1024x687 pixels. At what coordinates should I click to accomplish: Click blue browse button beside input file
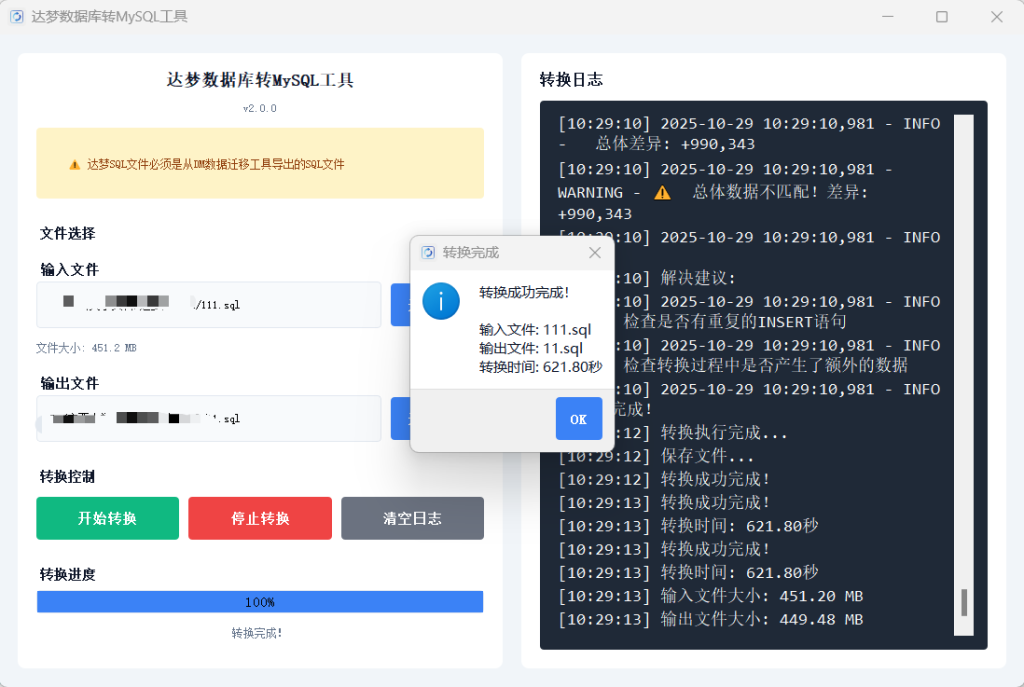tap(401, 305)
